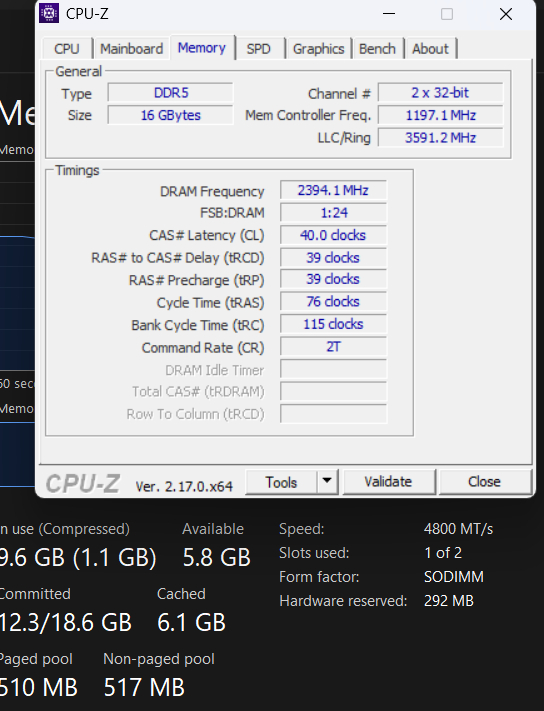This screenshot has height=711, width=544.
Task: Click the Tools button
Action: pyautogui.click(x=281, y=482)
